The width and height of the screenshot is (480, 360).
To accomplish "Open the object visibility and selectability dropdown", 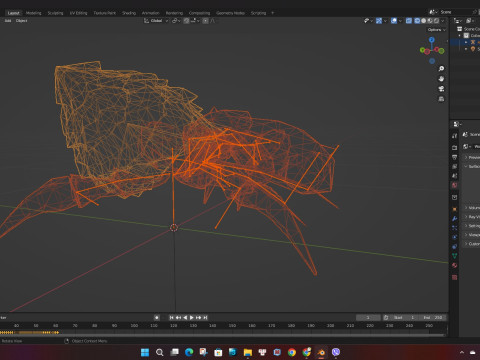I will [x=368, y=21].
